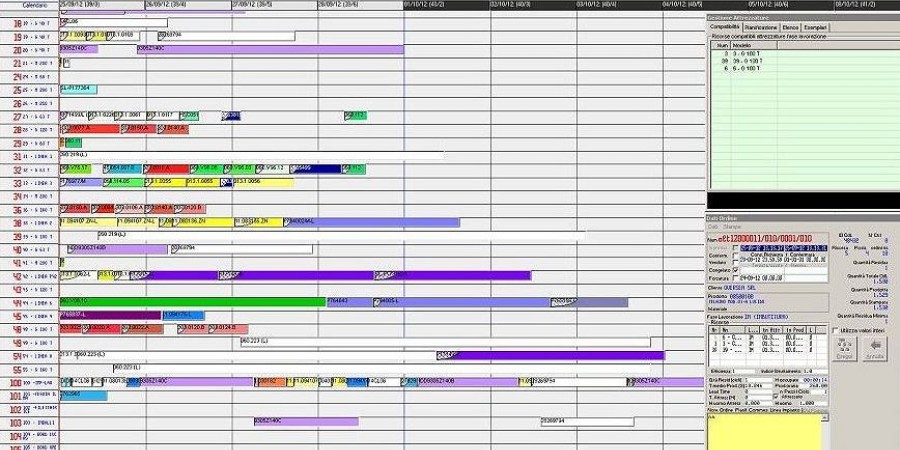900x450 pixels.
Task: Click the 27/09/12 date column header
Action: tap(274, 5)
